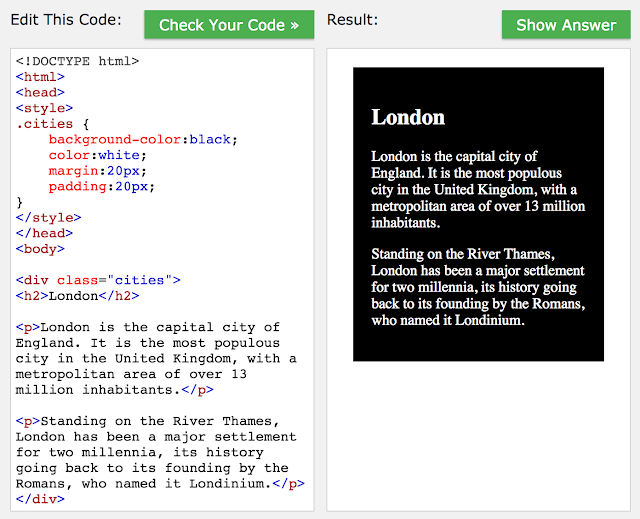This screenshot has width=640, height=519.
Task: Click the rendered paragraph about England's capital
Action: coord(474,189)
